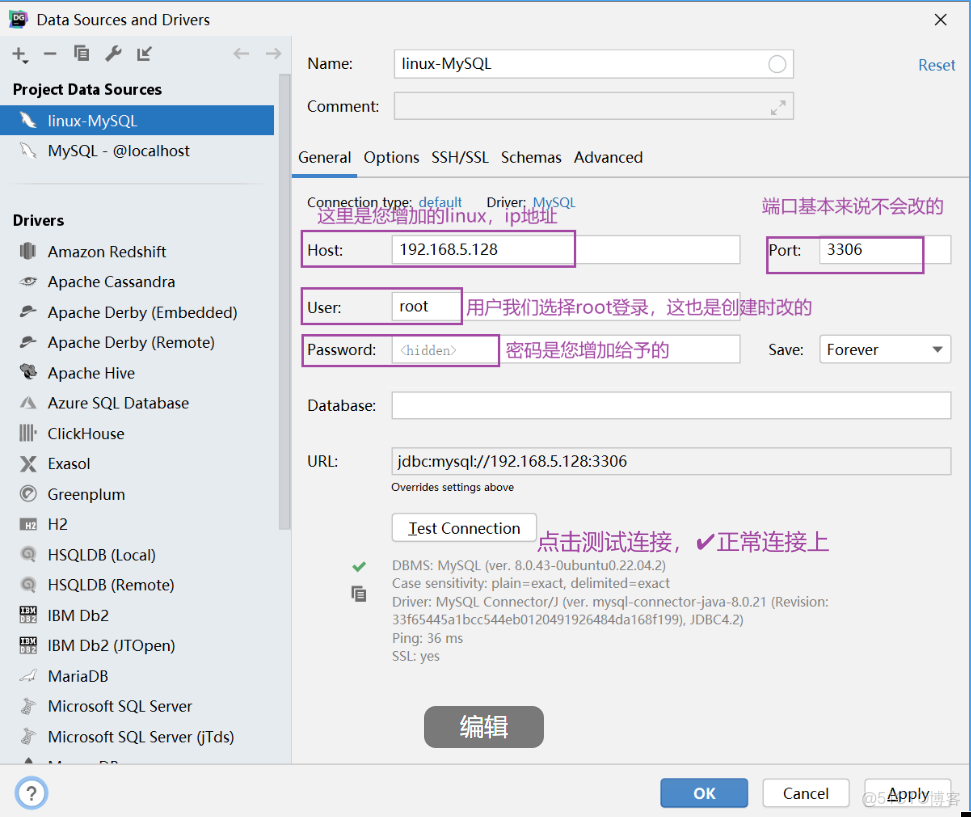Viewport: 971px width, 817px height.
Task: Open the Save Forever dropdown
Action: [885, 350]
